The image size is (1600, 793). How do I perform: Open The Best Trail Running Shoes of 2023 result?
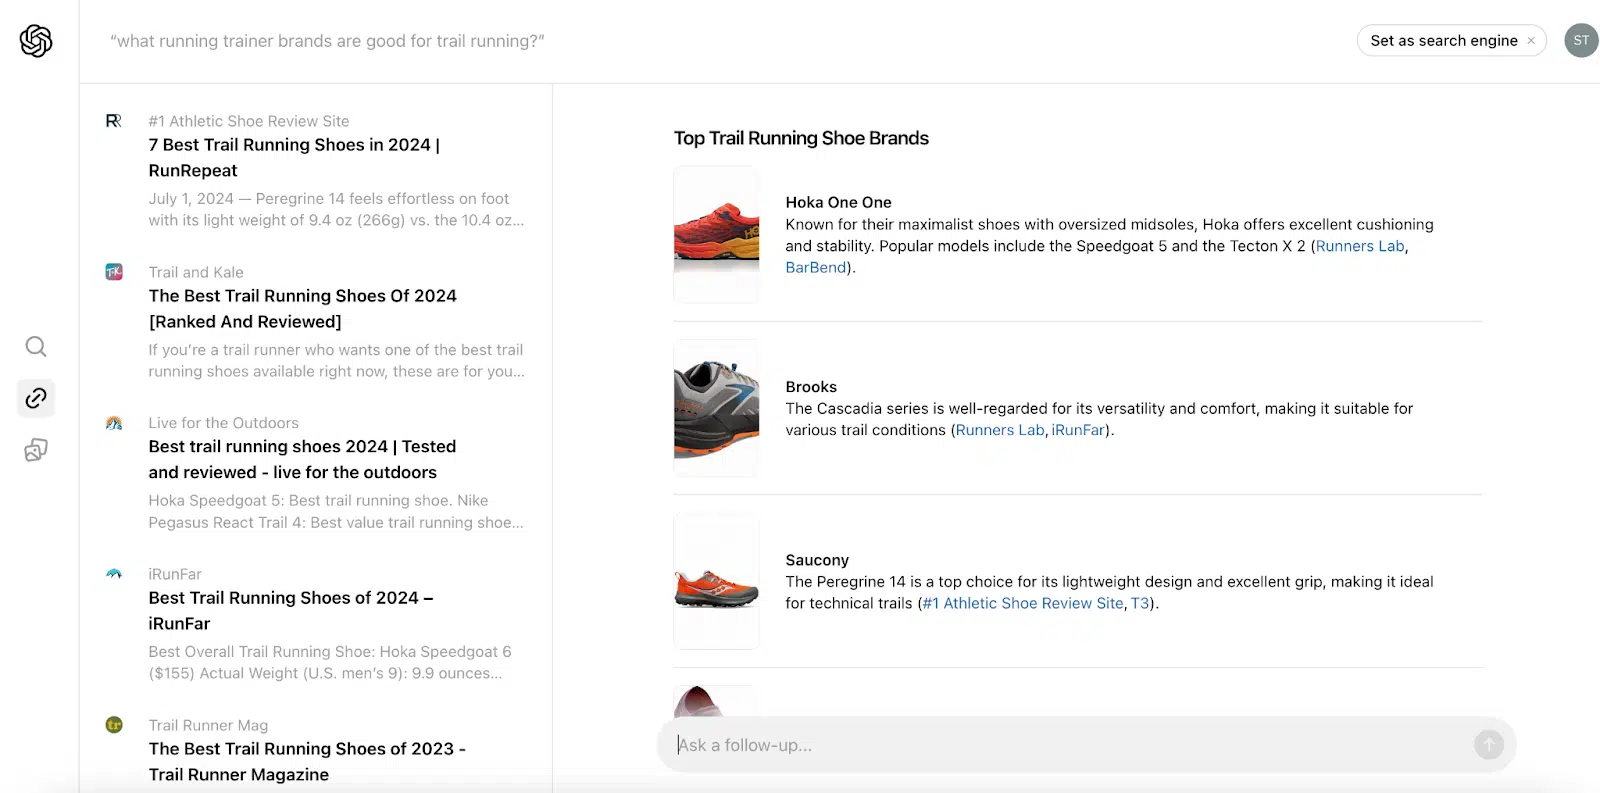point(307,762)
